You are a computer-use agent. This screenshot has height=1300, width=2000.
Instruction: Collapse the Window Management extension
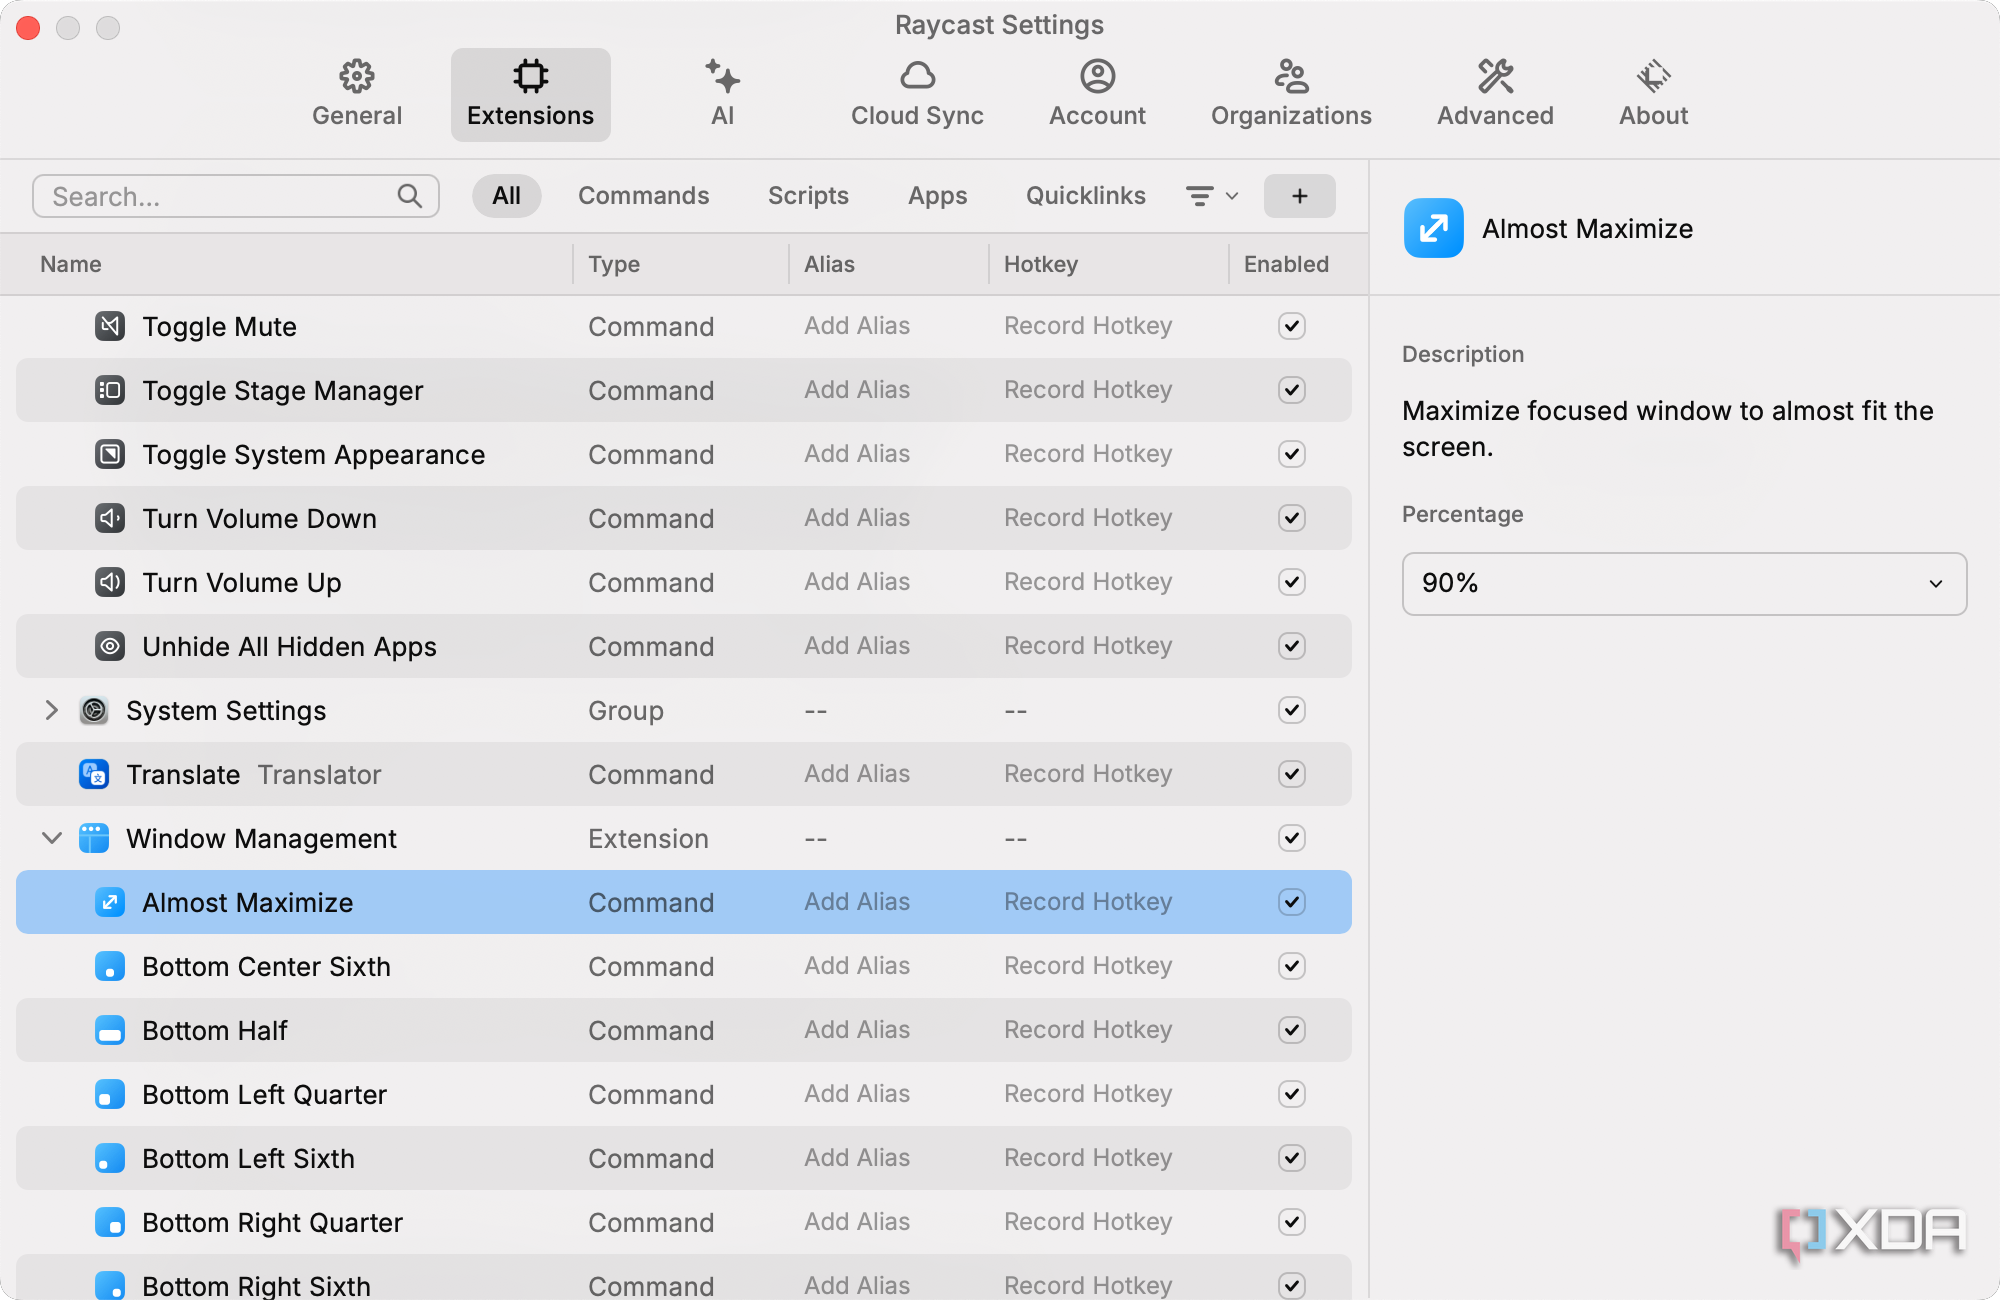(52, 838)
